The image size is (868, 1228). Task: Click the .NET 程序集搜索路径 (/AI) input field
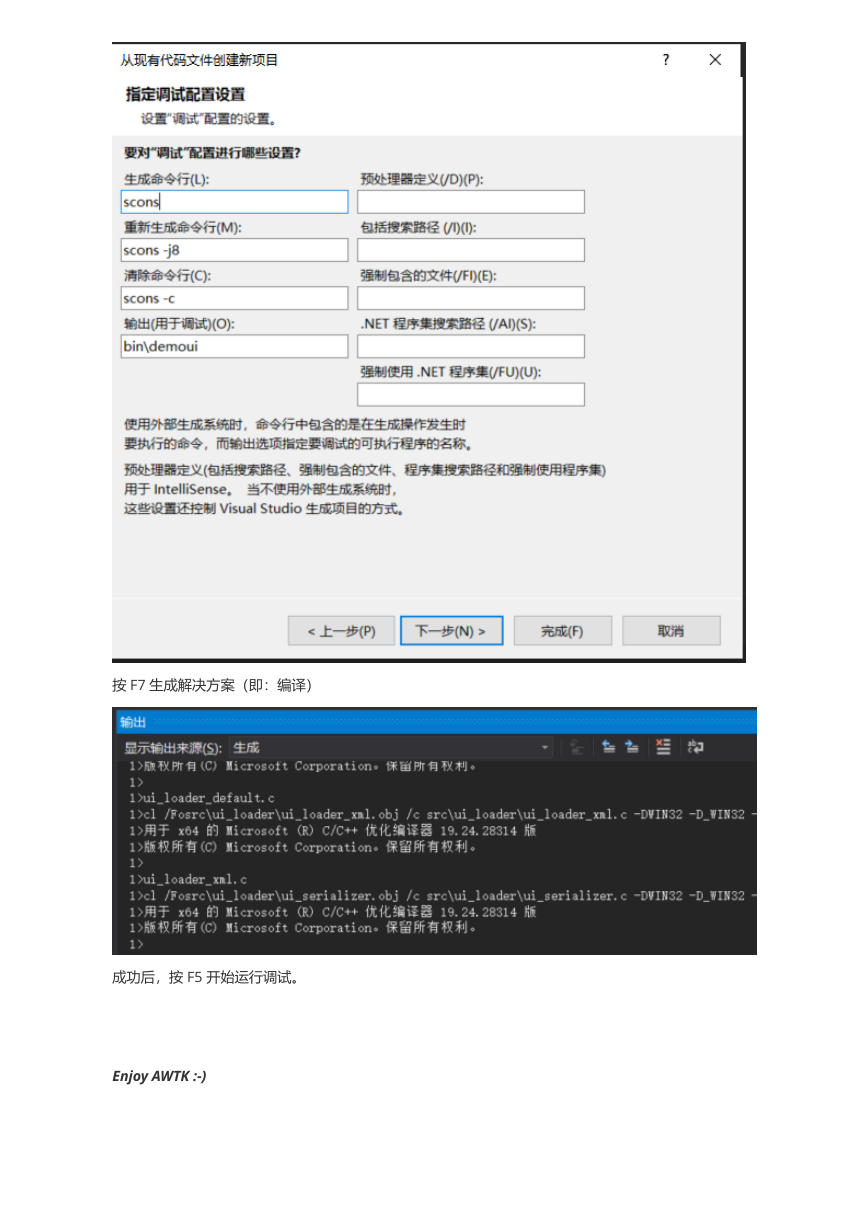pyautogui.click(x=471, y=346)
